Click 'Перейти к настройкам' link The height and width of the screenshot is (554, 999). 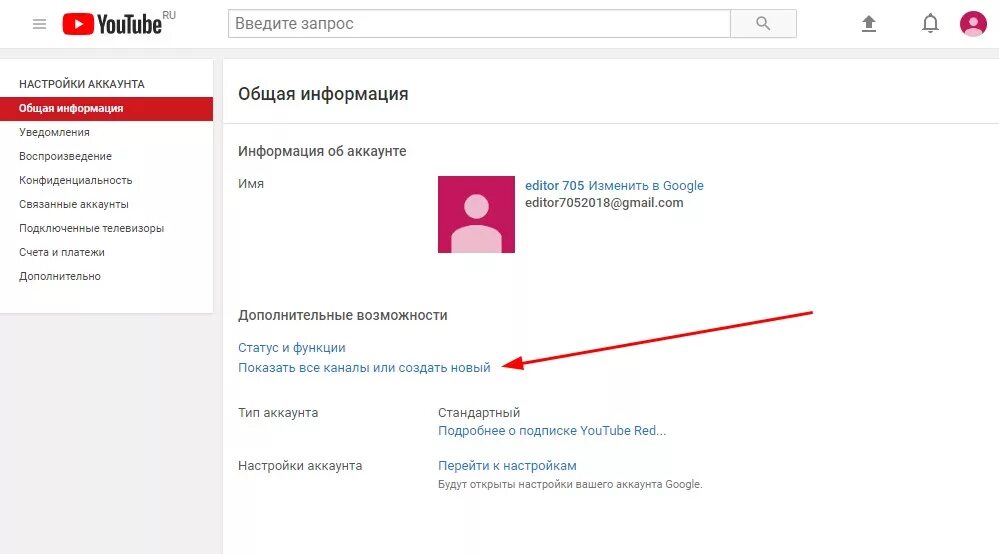507,465
